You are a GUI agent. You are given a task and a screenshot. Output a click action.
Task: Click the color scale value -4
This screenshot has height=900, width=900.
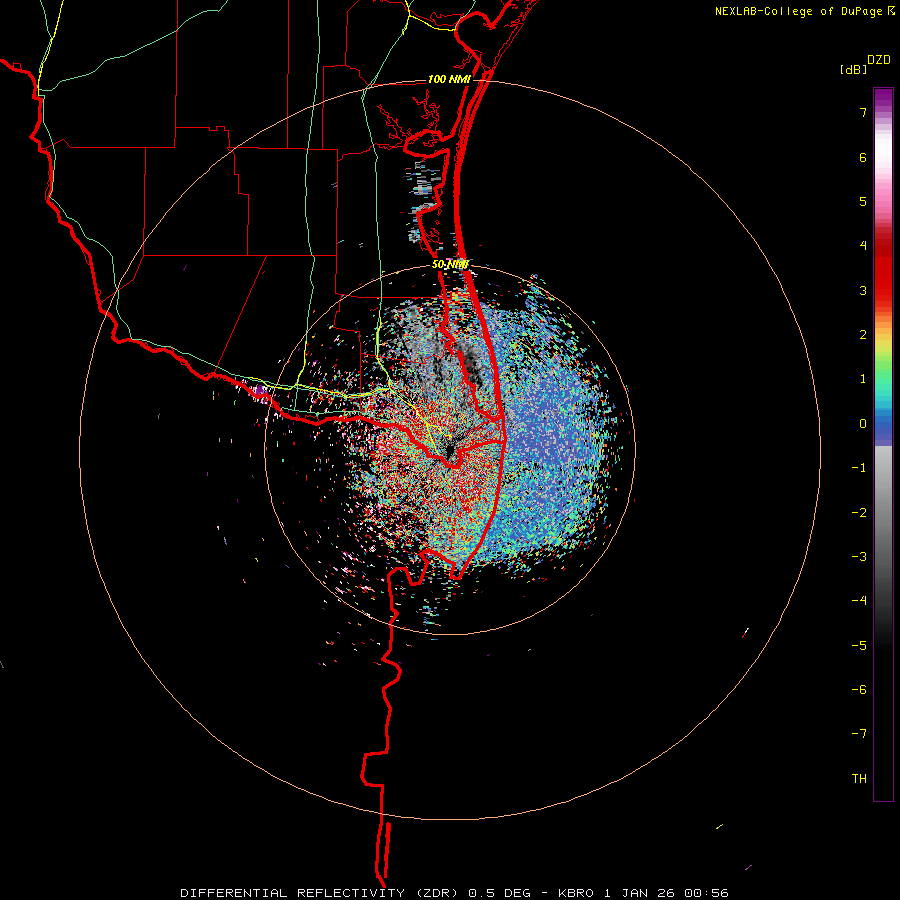point(859,601)
